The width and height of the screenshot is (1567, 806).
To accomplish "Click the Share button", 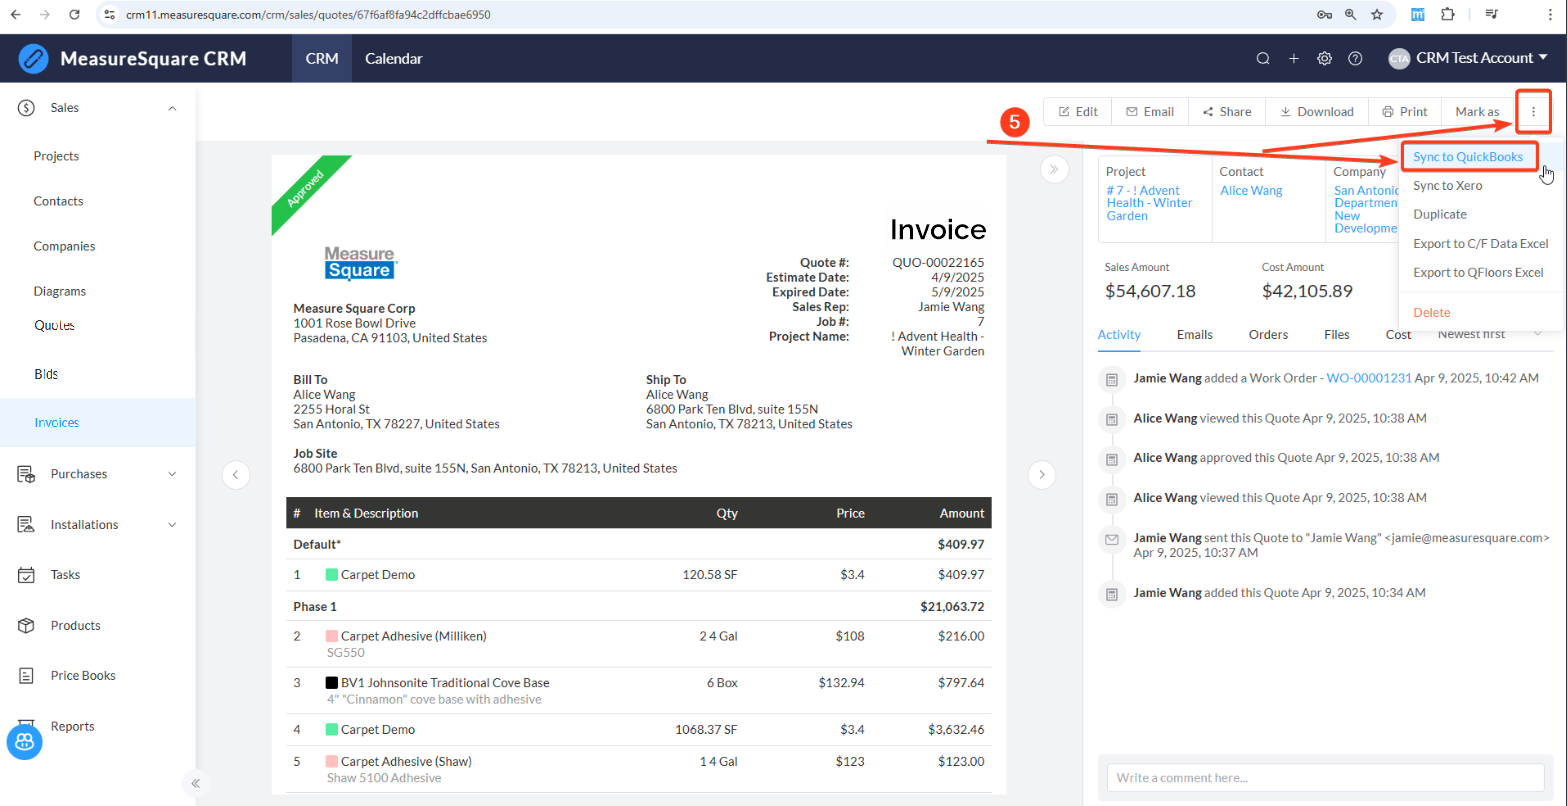I will coord(1227,112).
